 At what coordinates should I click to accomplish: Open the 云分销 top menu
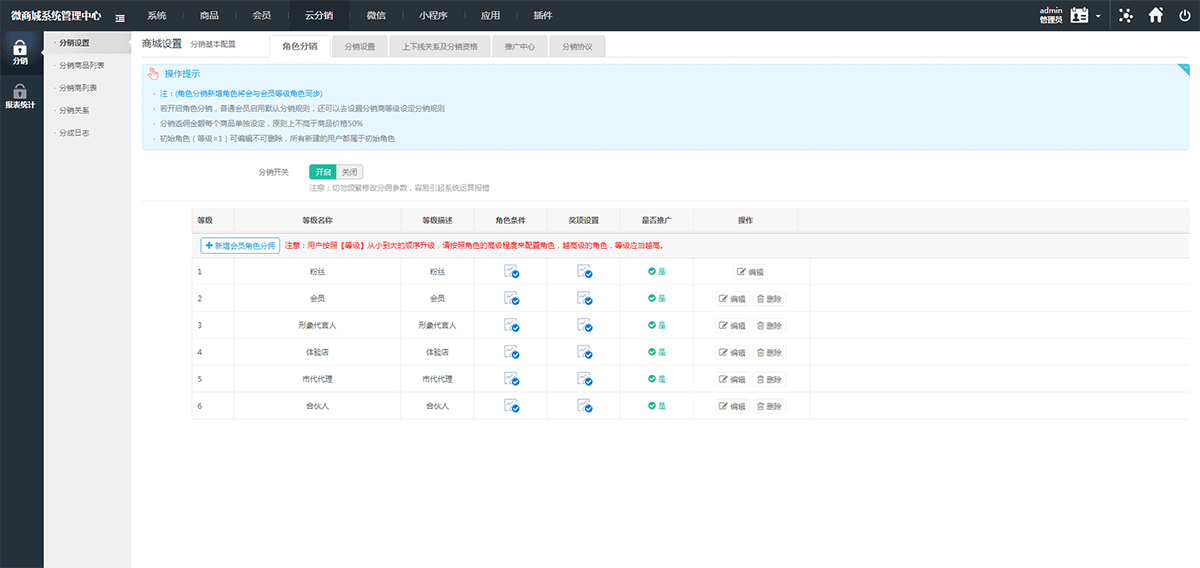pyautogui.click(x=319, y=15)
